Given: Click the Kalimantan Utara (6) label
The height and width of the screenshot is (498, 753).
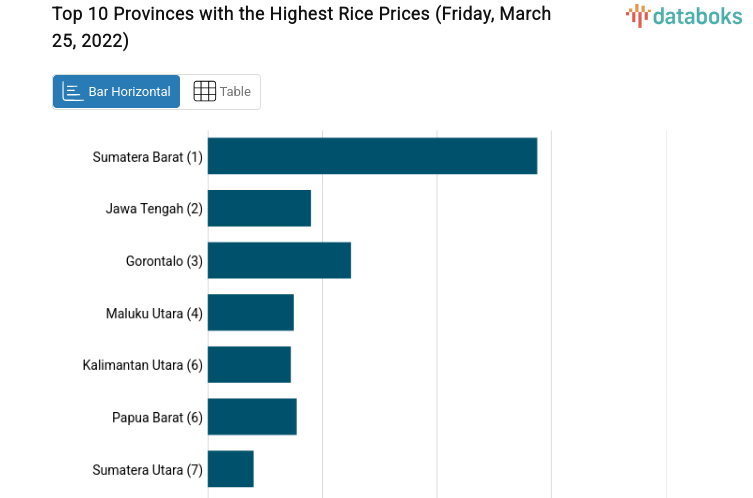Looking at the screenshot, I should click(142, 365).
